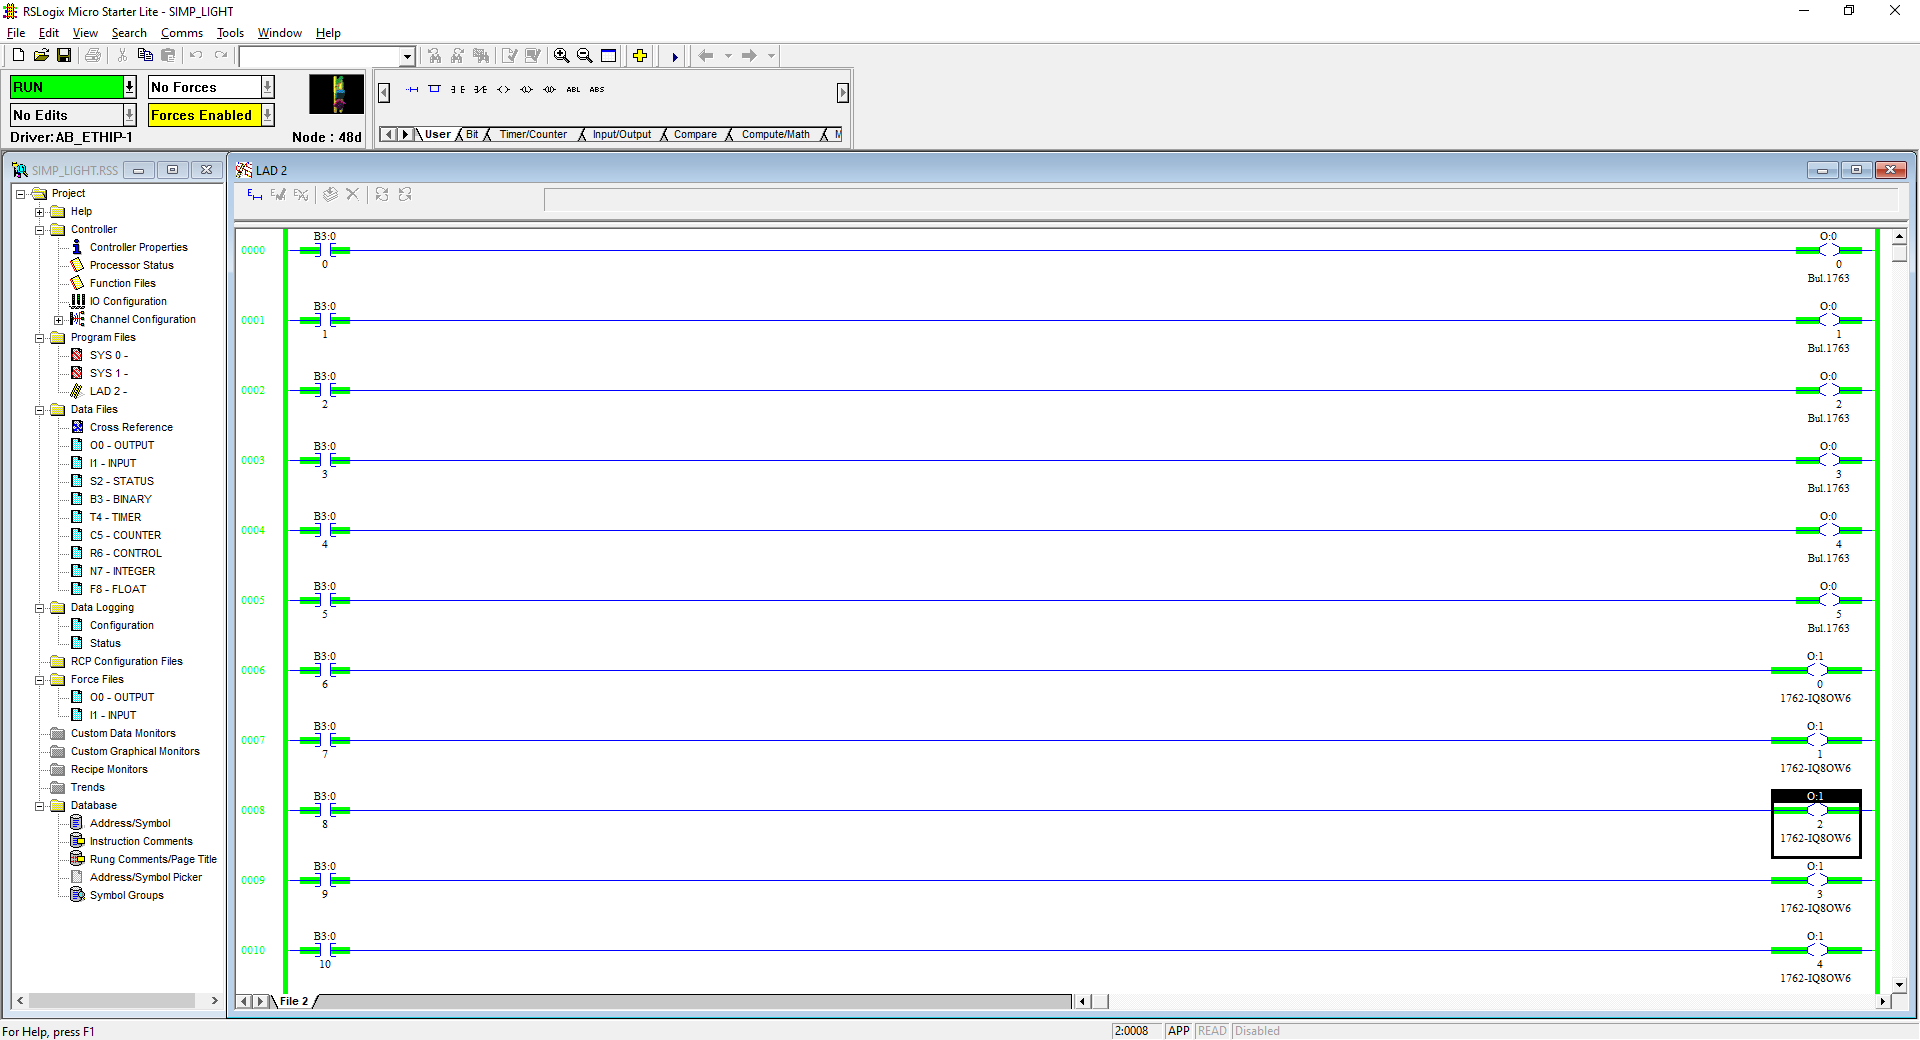Open the No Edits dropdown

(x=129, y=115)
